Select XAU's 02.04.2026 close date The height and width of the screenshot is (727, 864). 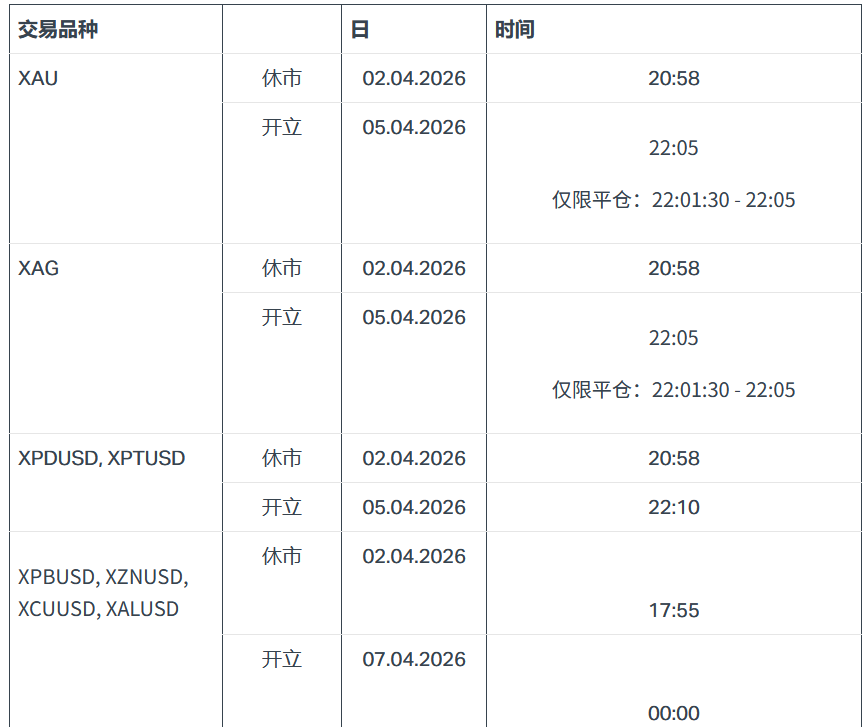click(414, 78)
